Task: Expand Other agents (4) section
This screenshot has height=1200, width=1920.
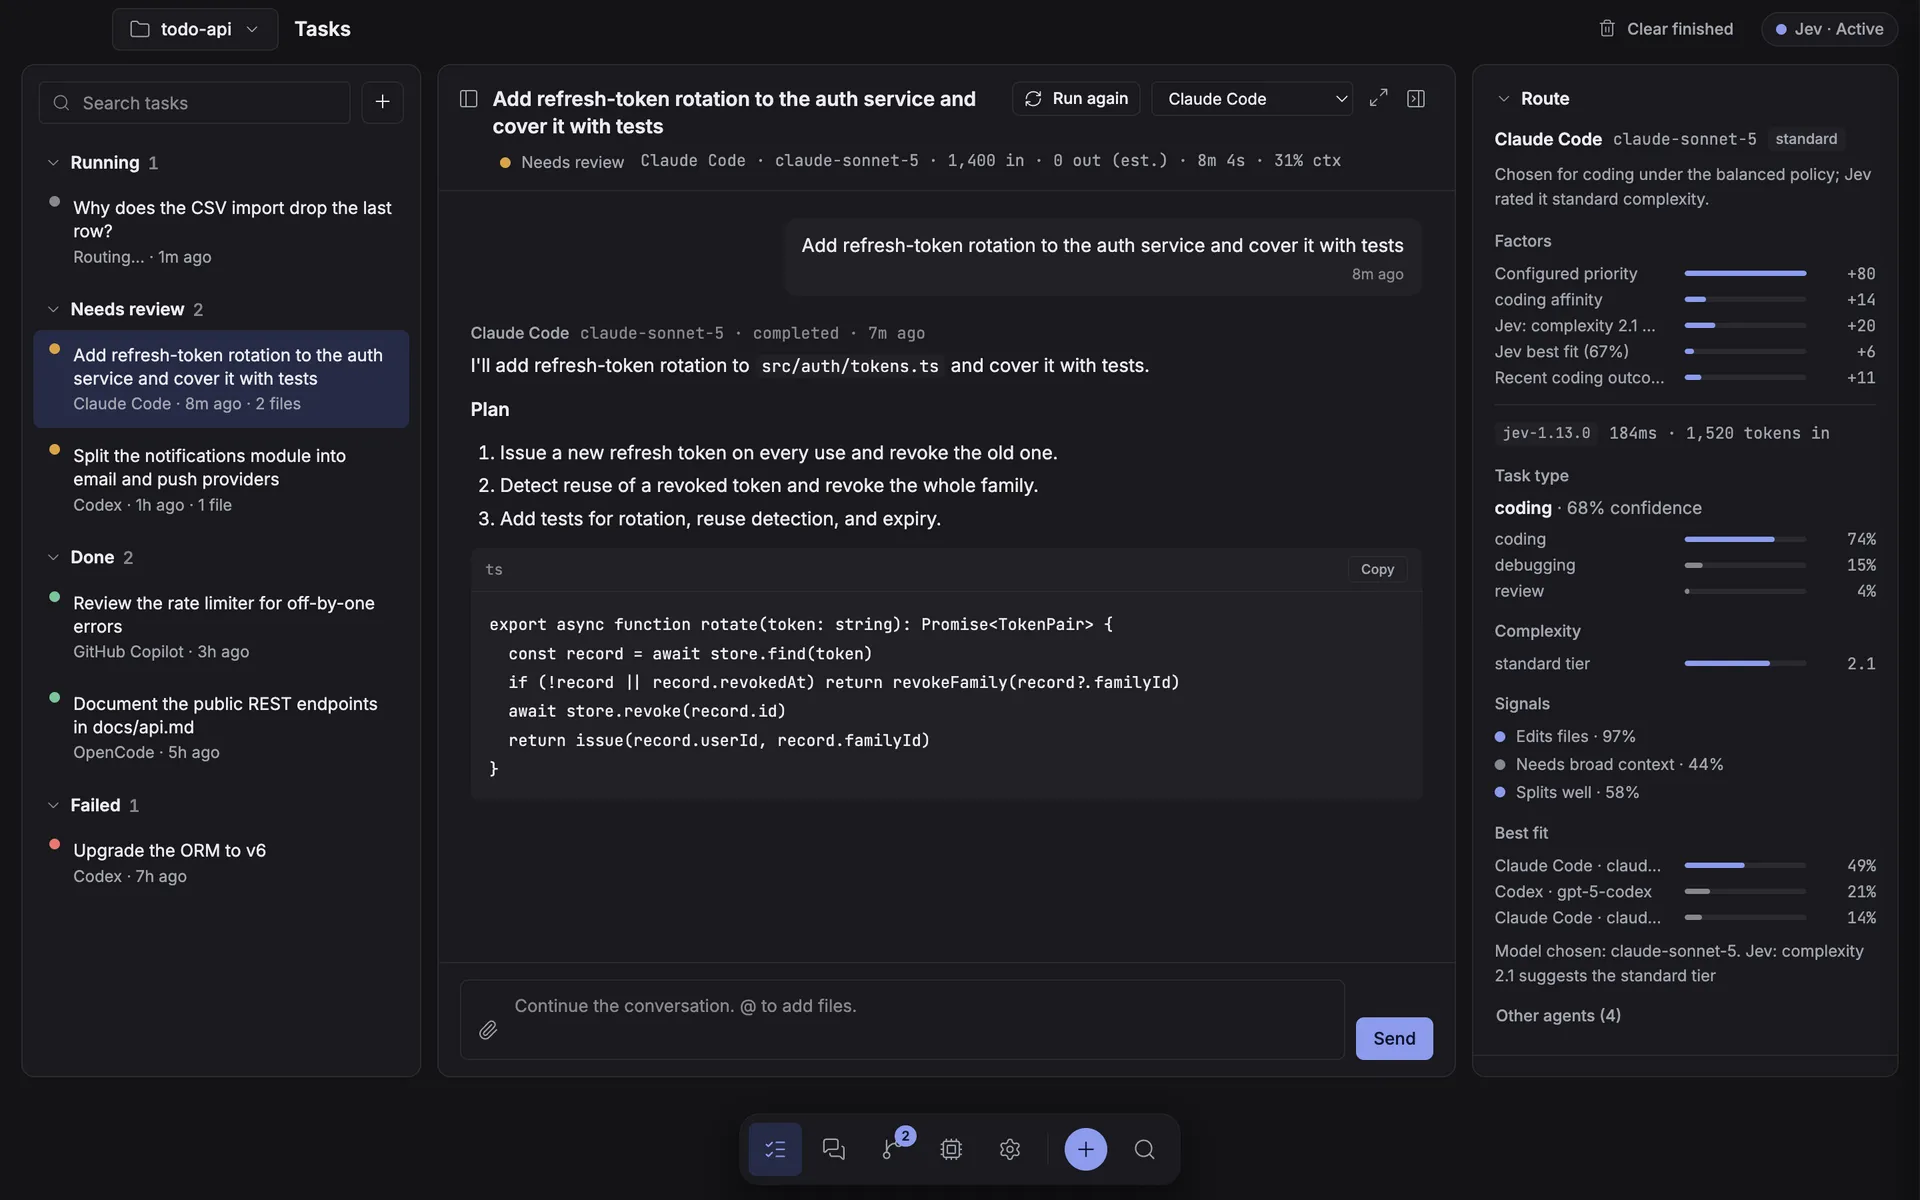Action: [1558, 1015]
